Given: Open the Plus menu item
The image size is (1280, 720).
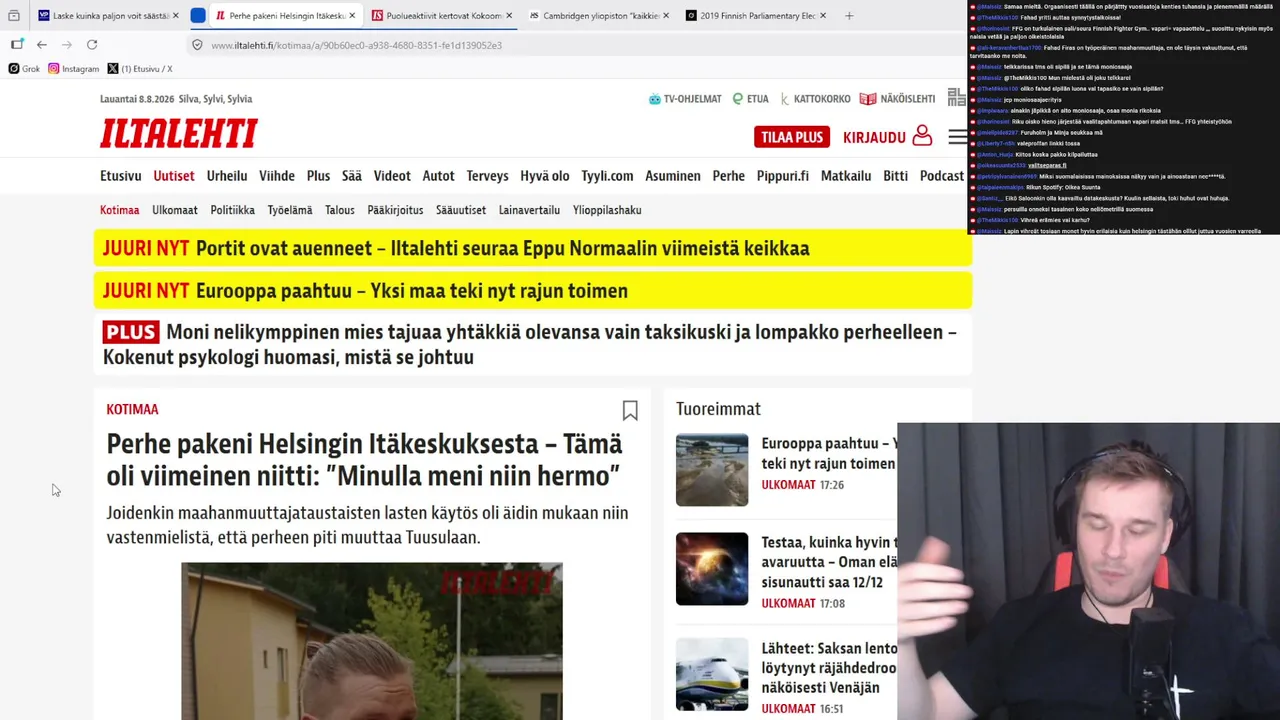Looking at the screenshot, I should (x=318, y=176).
